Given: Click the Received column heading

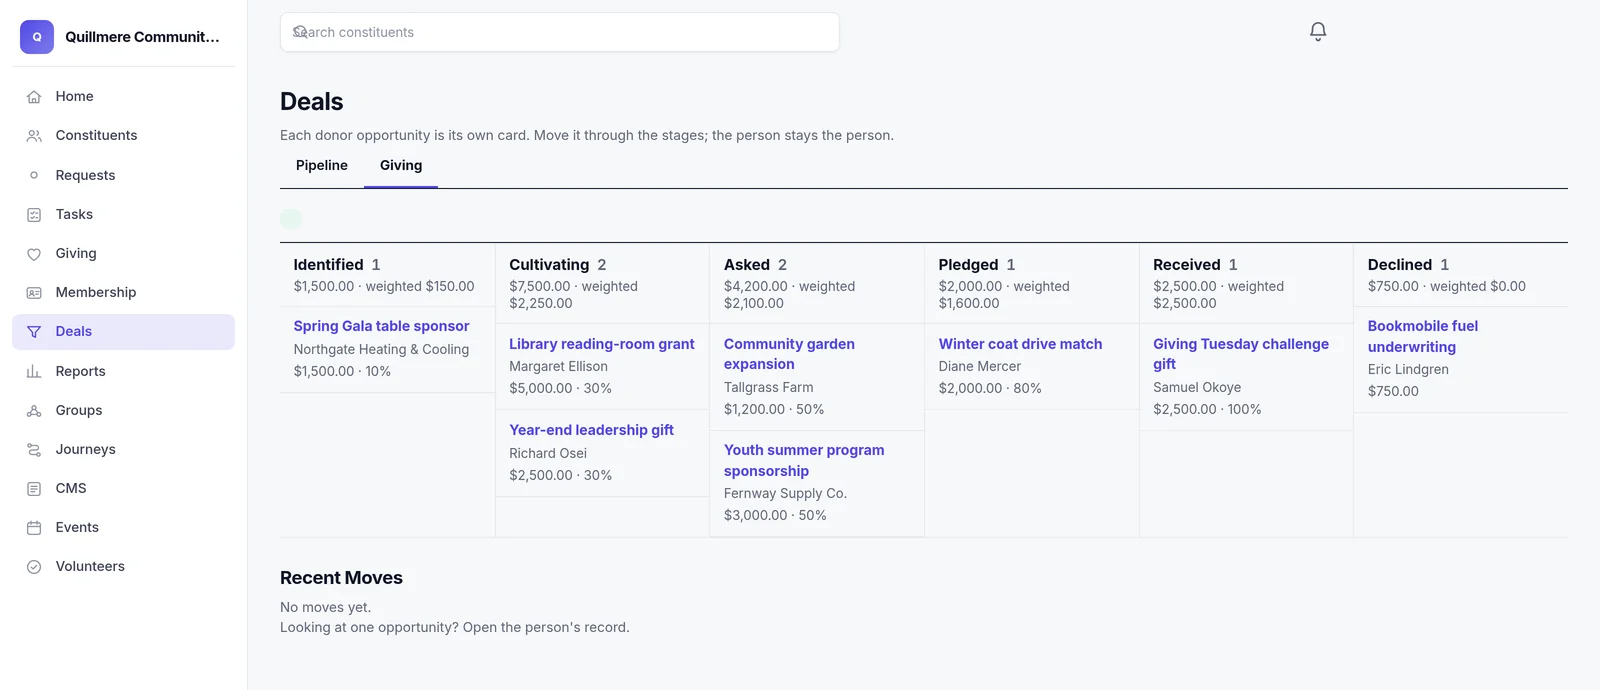Looking at the screenshot, I should click(1187, 265).
